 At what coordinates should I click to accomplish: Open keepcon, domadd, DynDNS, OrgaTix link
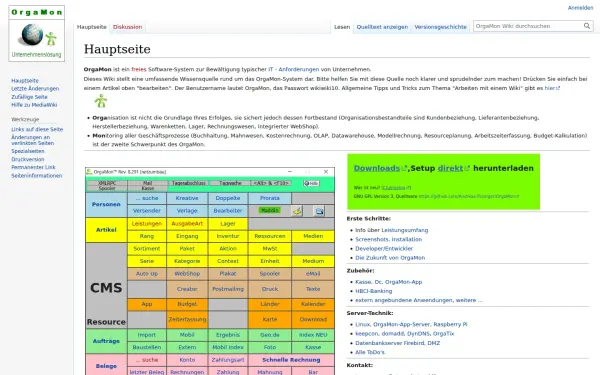coord(404,333)
